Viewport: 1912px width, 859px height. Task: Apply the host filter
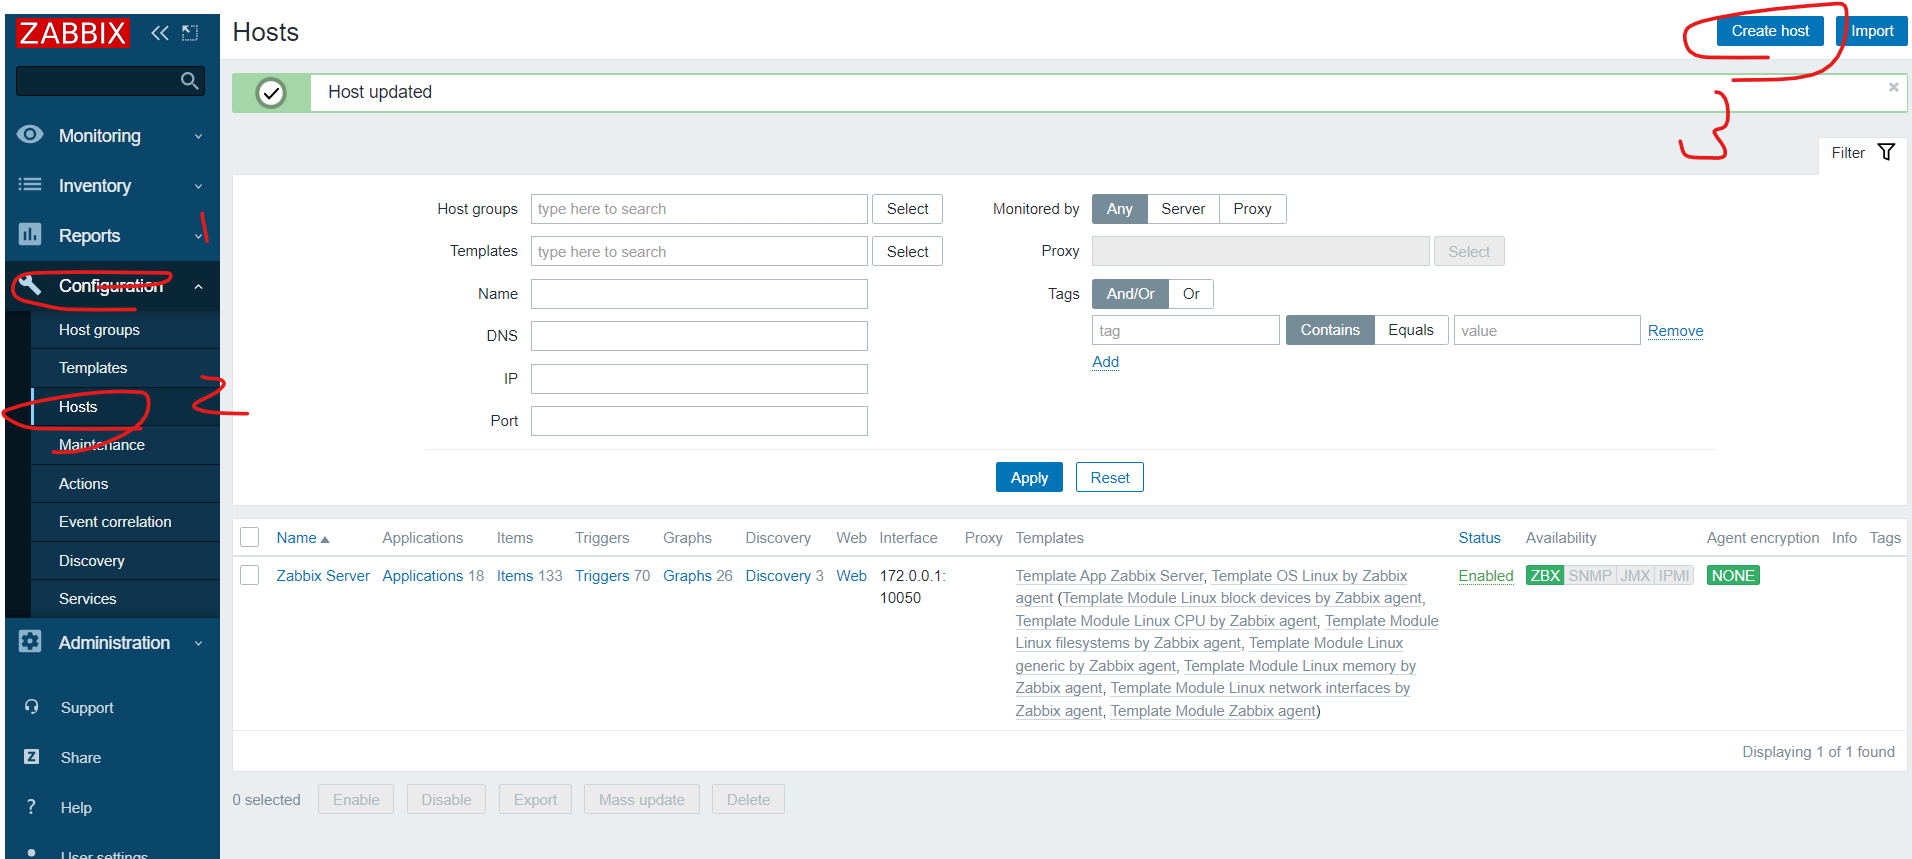1029,477
